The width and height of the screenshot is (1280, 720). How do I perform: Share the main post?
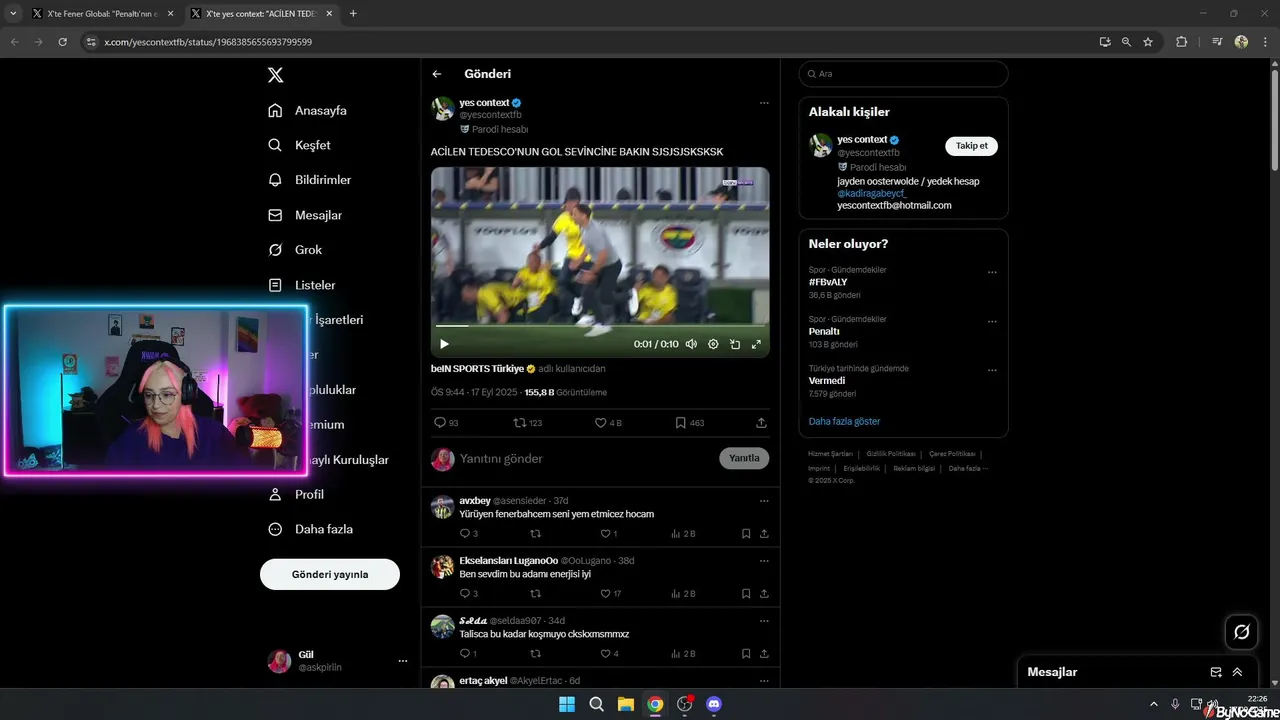click(761, 423)
